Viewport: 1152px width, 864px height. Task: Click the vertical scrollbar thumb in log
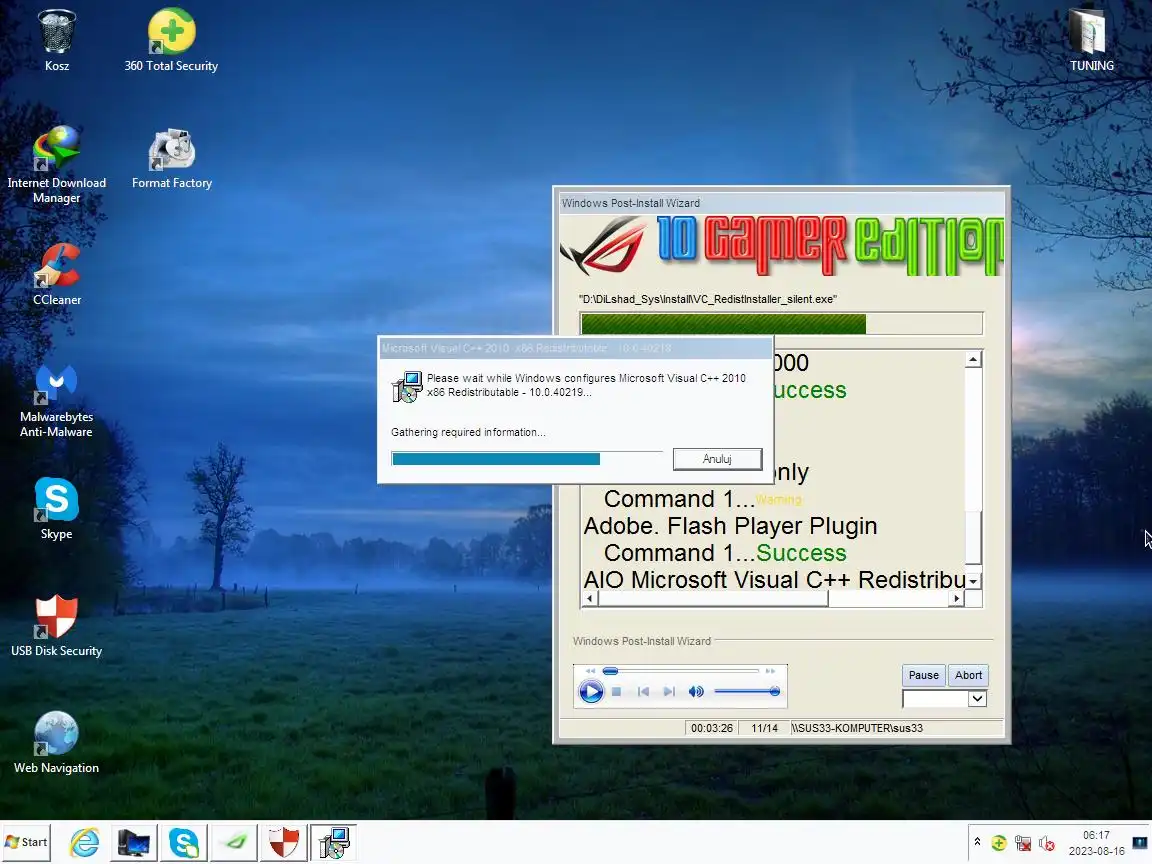point(973,537)
